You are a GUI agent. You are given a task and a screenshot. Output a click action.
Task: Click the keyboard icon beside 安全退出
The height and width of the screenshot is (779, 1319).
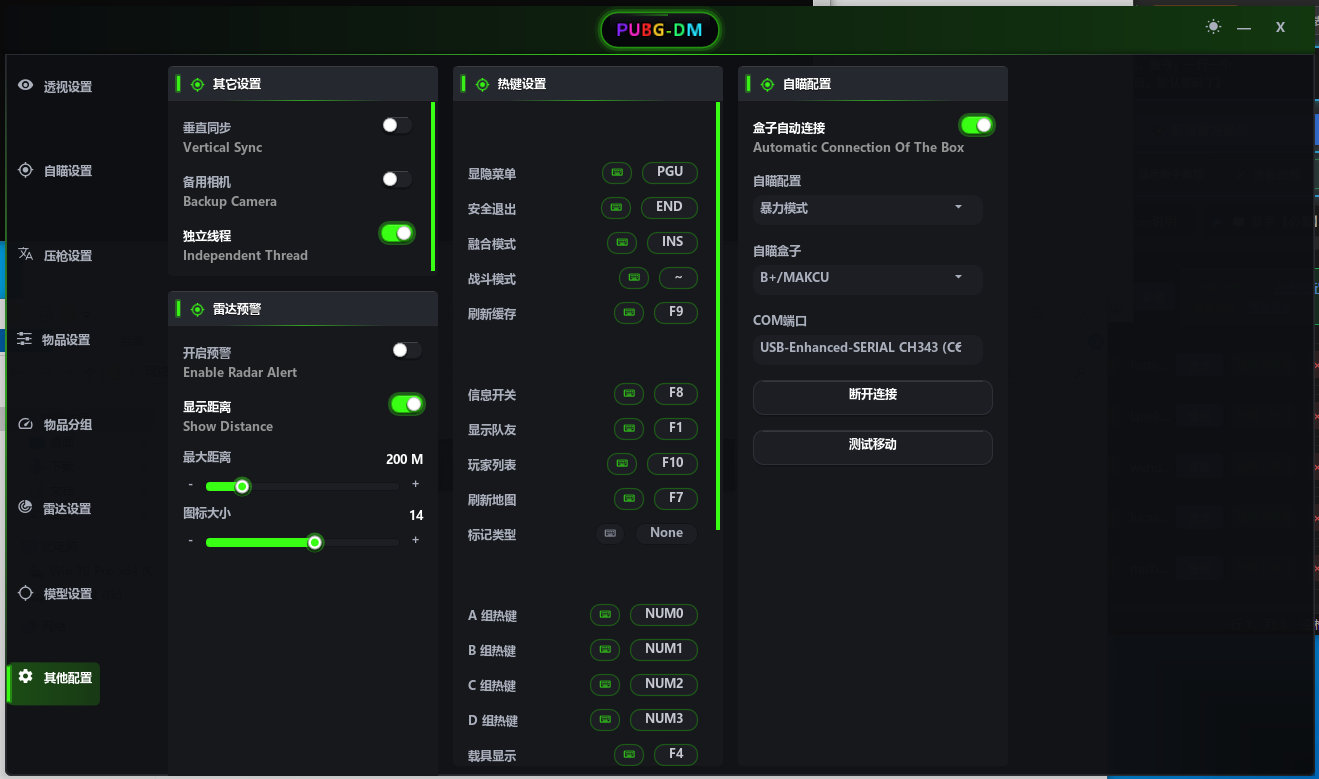(616, 208)
